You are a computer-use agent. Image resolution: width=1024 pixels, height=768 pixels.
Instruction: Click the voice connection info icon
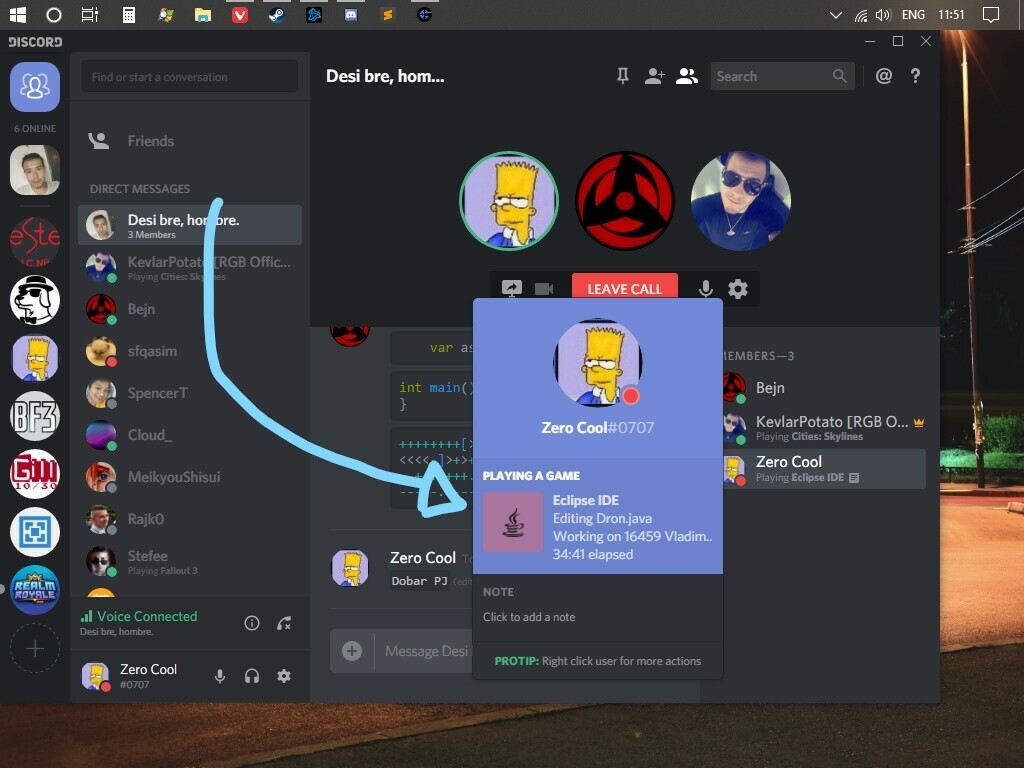tap(251, 623)
